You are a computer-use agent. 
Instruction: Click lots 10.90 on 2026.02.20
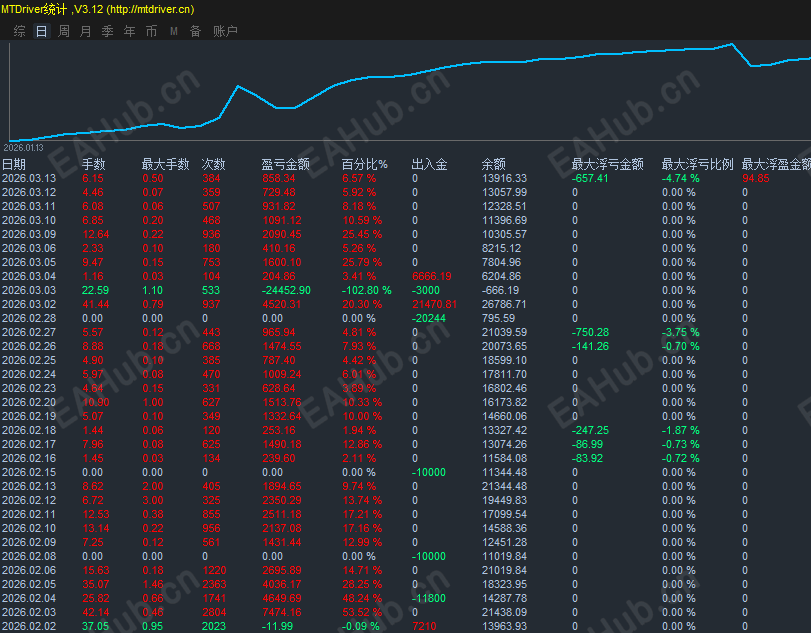(x=96, y=402)
